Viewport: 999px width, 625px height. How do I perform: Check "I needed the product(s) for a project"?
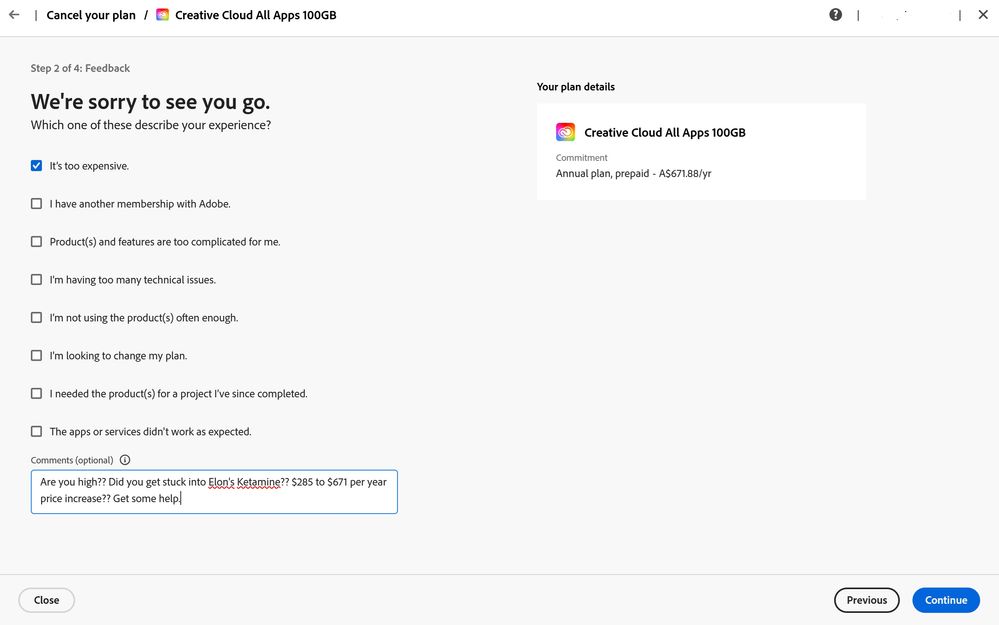click(37, 394)
